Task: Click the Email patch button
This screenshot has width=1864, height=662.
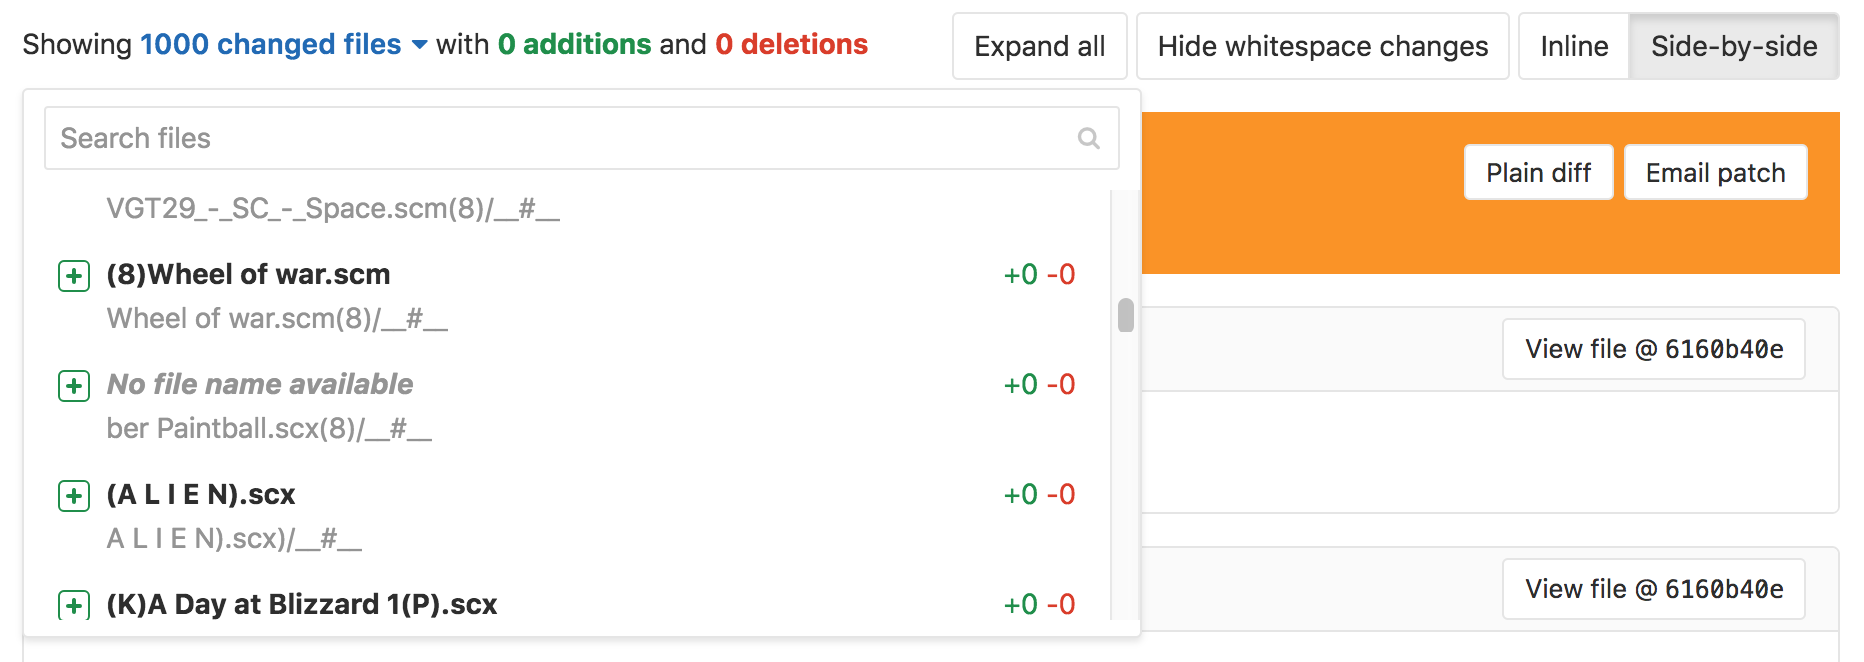Action: pos(1715,173)
